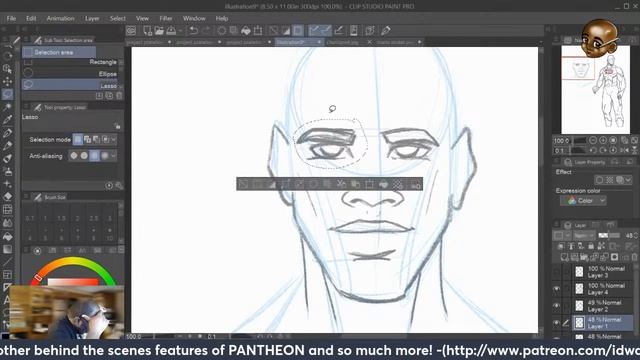Screen dimensions: 640x360
Task: Zoom out on the Navigator panel
Action: tap(593, 140)
